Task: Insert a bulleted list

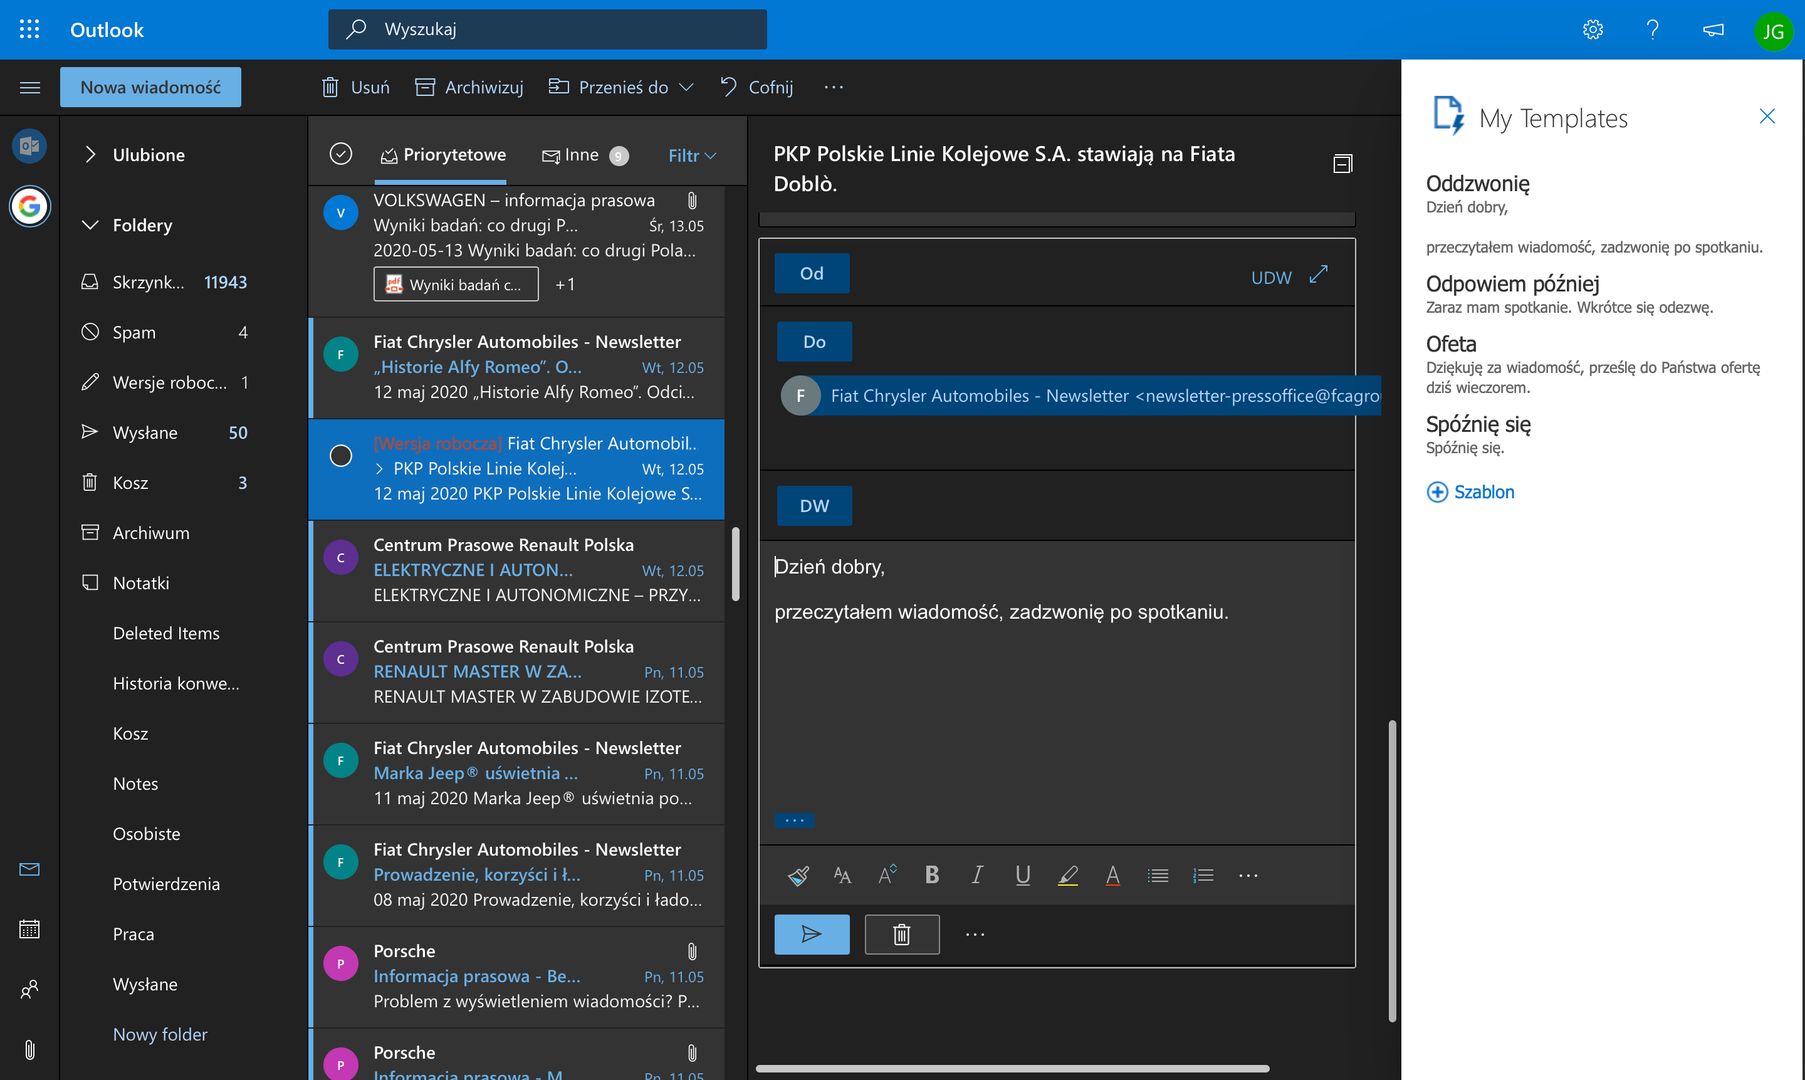Action: coord(1158,876)
